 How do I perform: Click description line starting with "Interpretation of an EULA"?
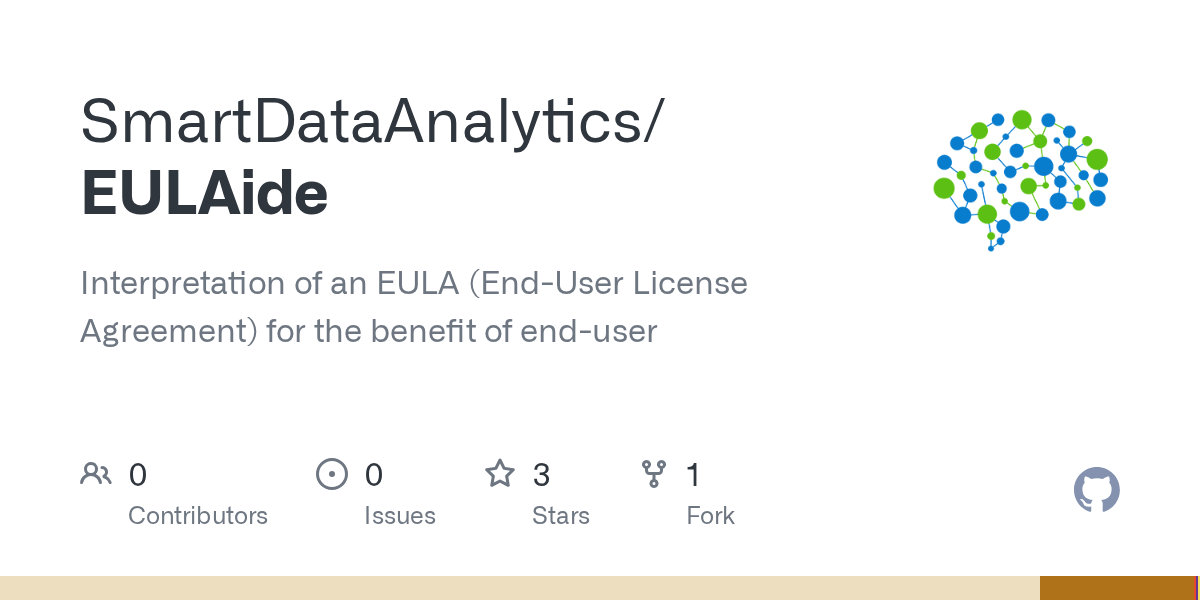414,284
